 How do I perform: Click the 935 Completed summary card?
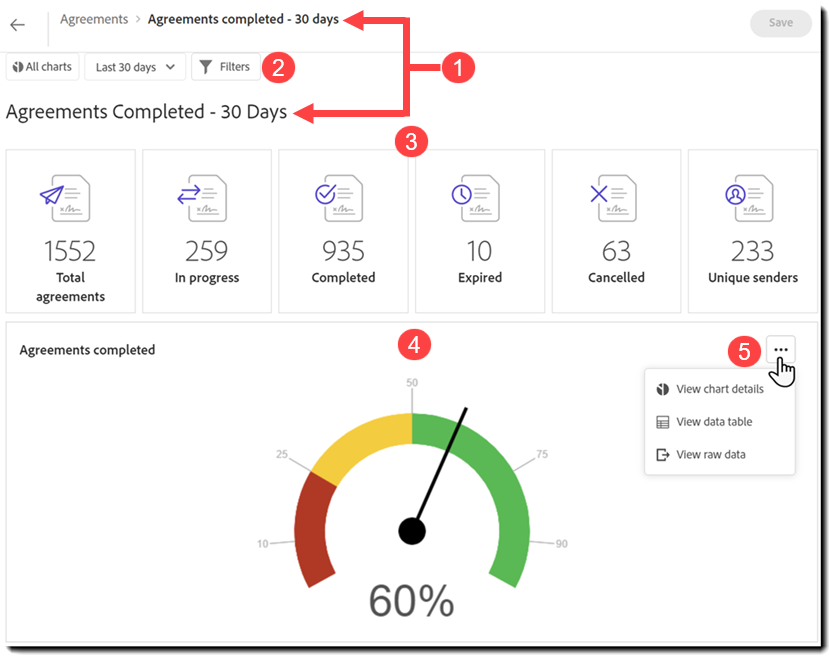343,231
